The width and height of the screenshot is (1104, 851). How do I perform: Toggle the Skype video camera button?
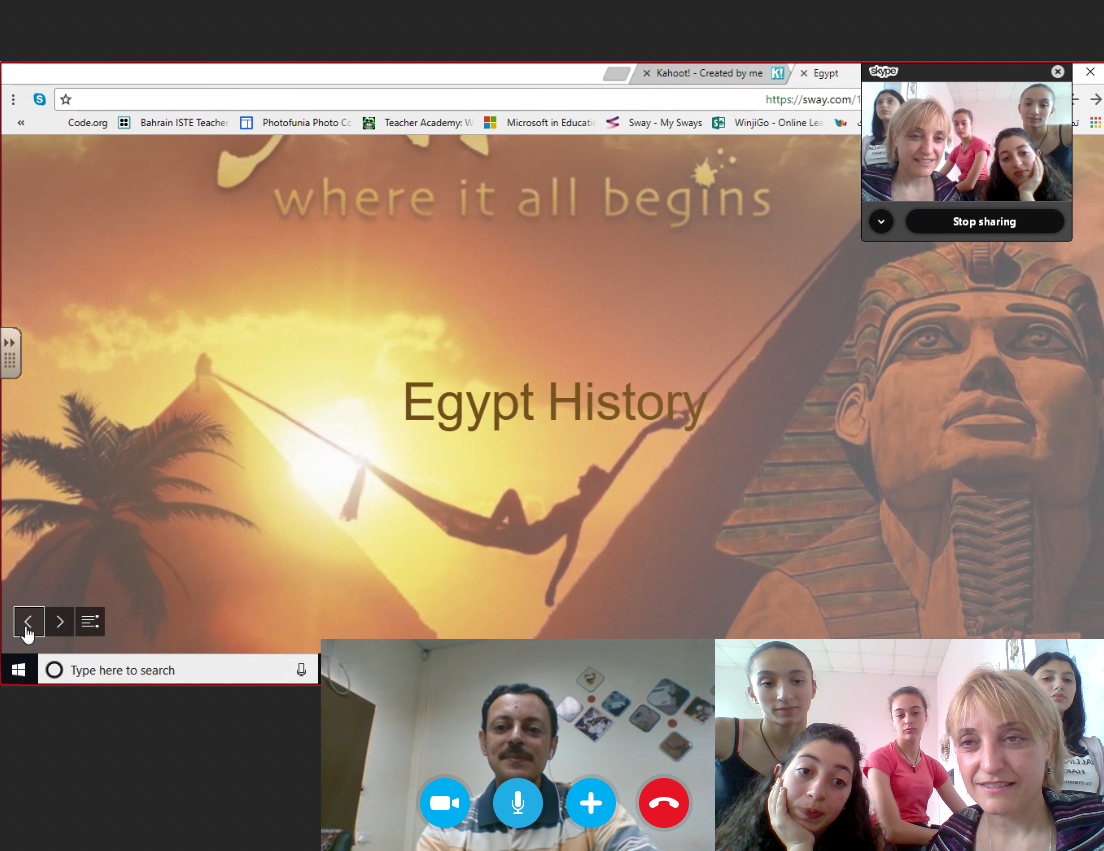pos(444,803)
